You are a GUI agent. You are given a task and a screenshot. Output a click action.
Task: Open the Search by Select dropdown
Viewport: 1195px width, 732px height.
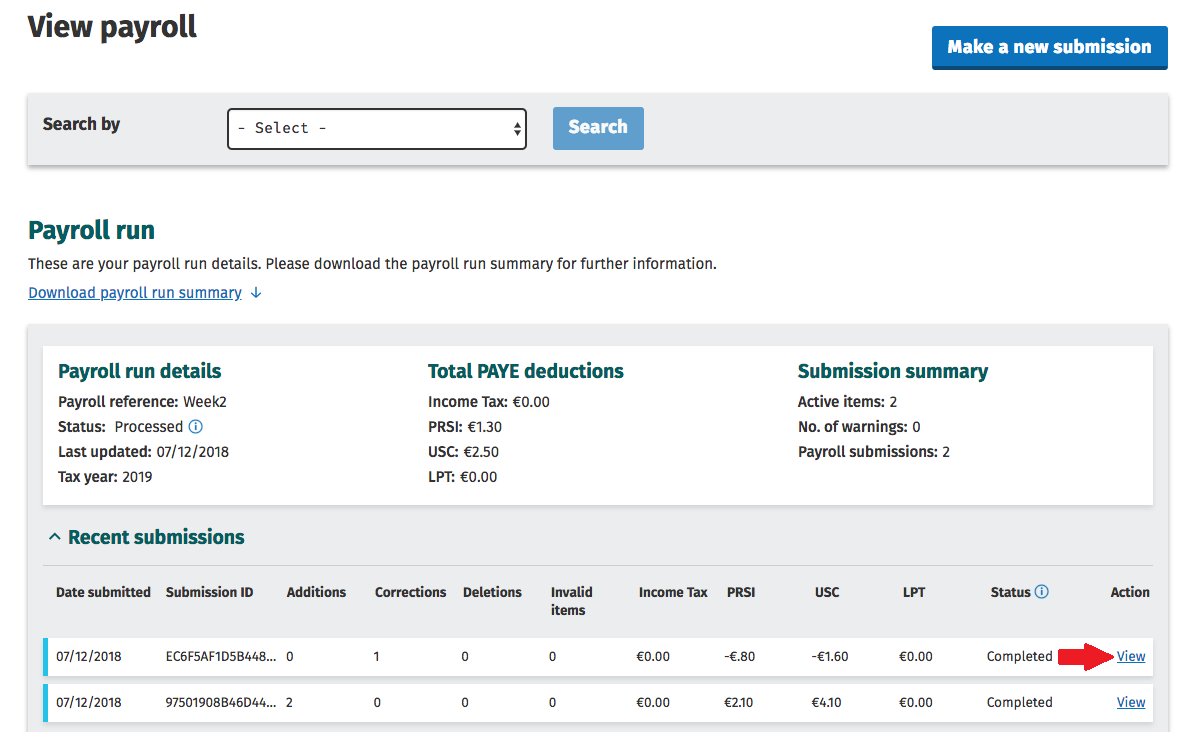[x=376, y=129]
